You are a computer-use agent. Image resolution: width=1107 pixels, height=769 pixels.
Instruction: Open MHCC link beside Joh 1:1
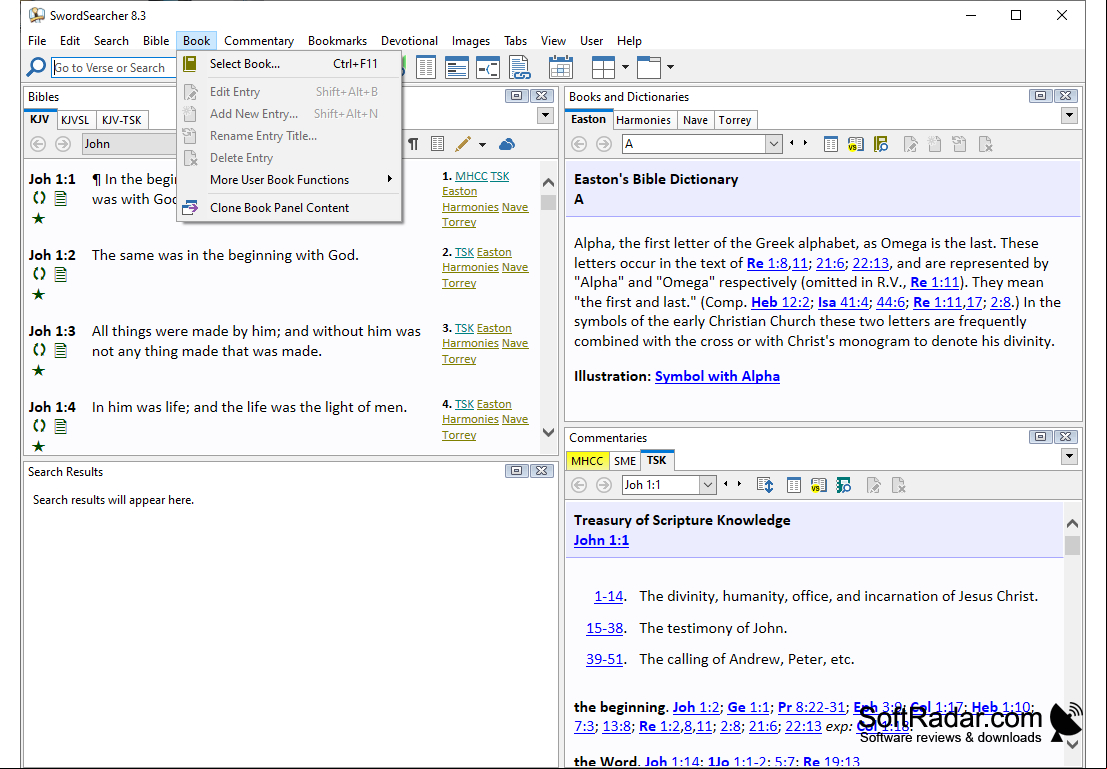[471, 176]
